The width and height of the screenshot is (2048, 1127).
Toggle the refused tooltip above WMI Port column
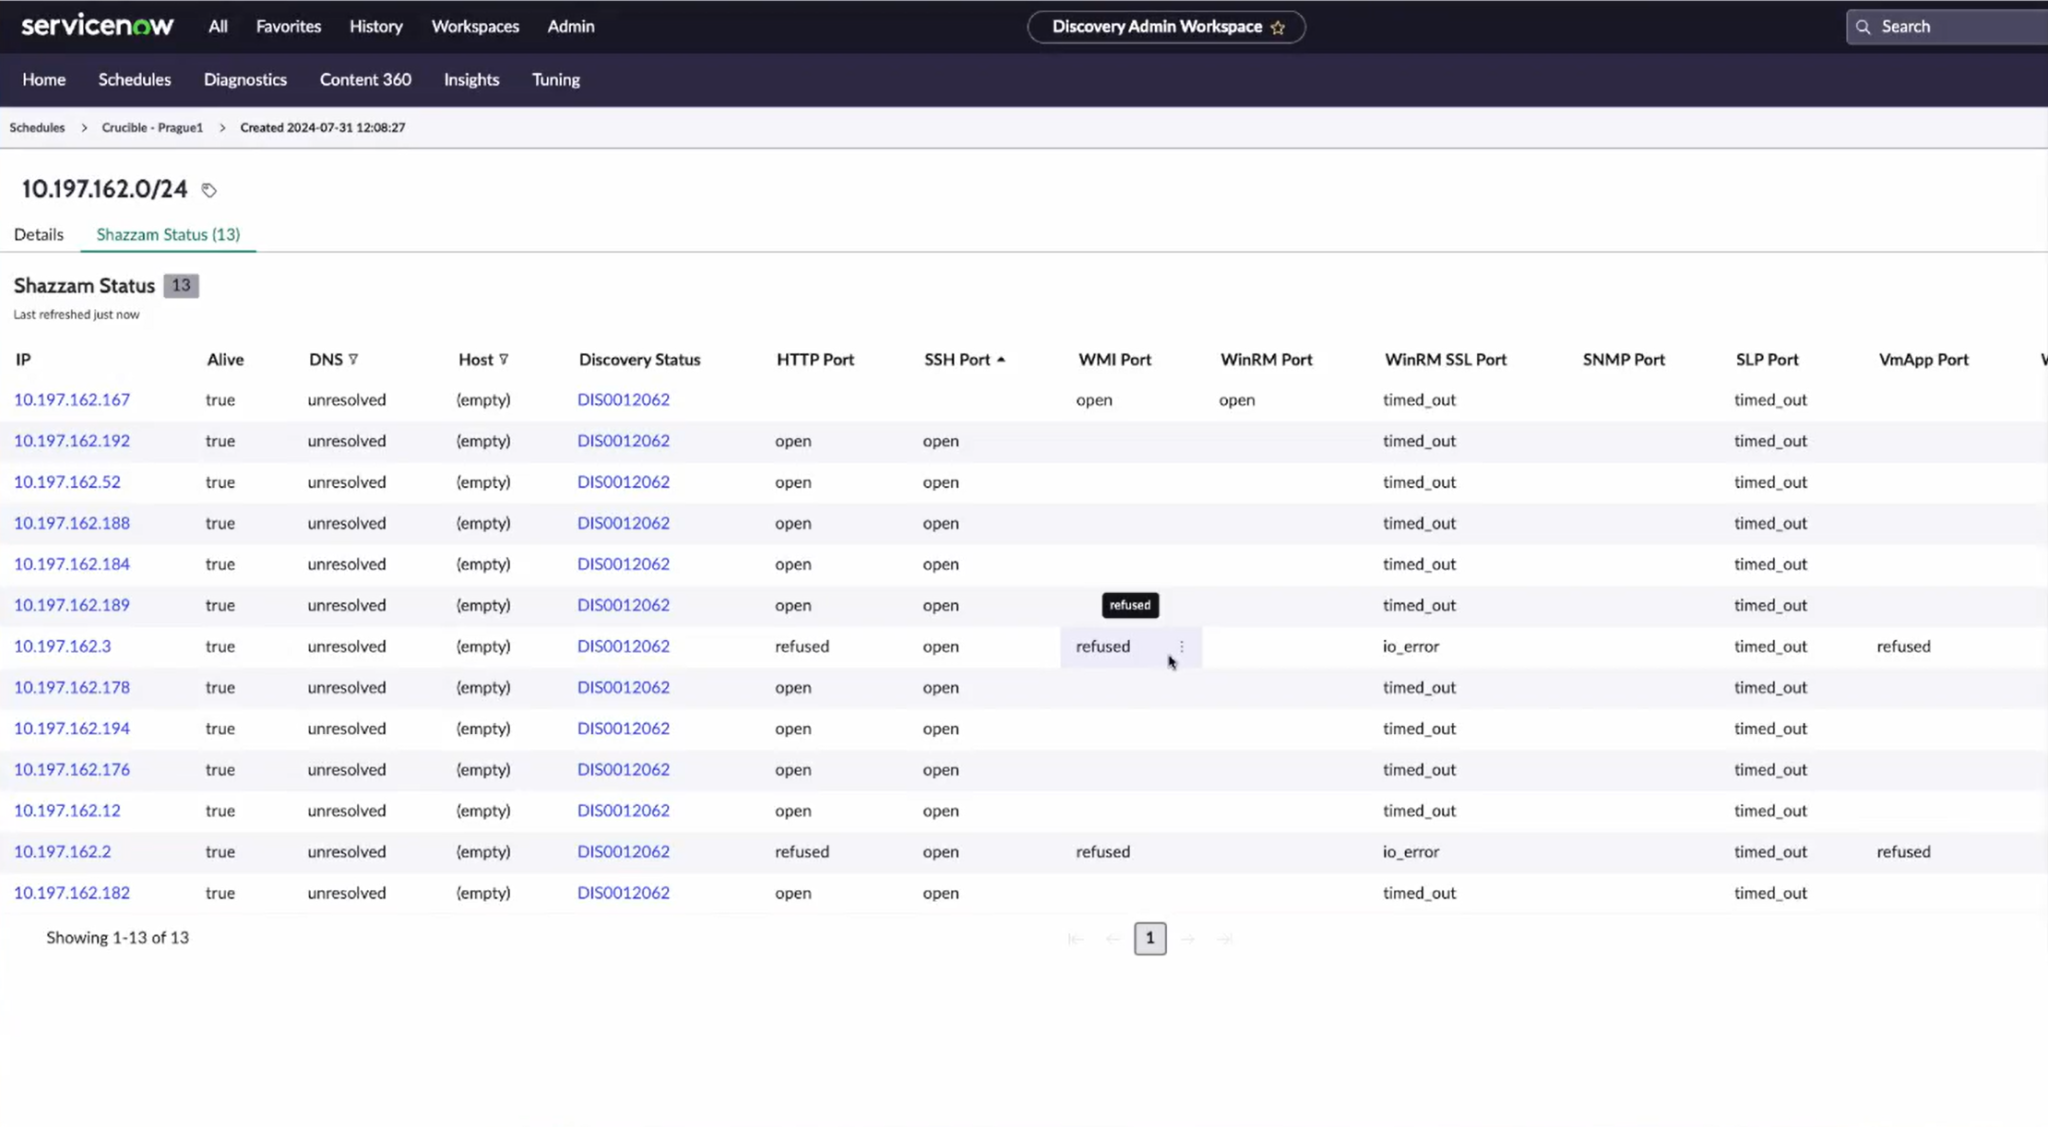tap(1129, 605)
